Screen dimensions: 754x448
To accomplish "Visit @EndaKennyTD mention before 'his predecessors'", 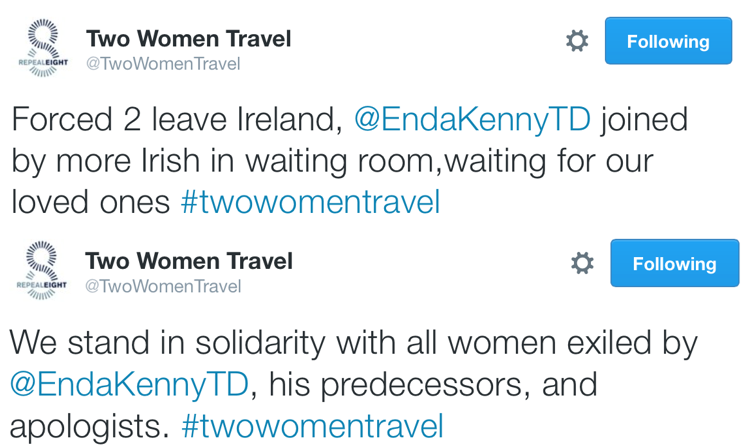I will (x=129, y=385).
